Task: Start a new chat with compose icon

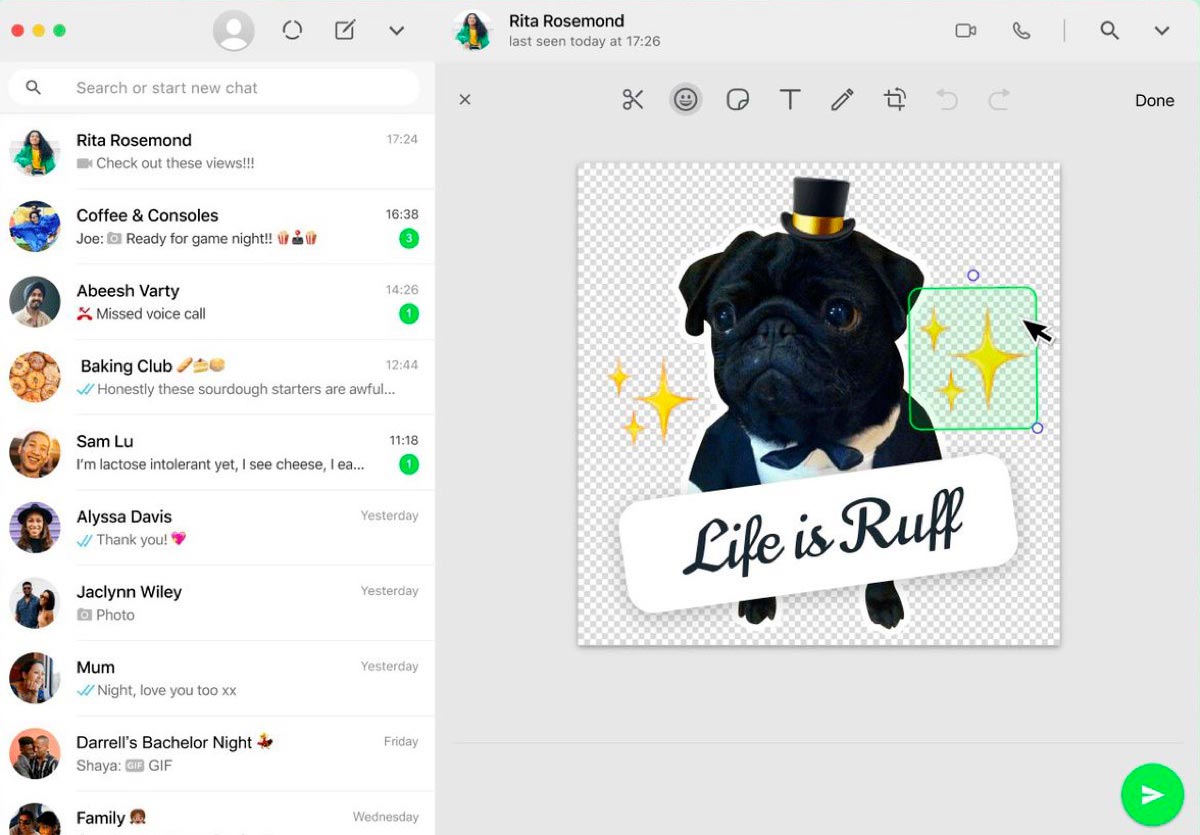Action: [345, 31]
